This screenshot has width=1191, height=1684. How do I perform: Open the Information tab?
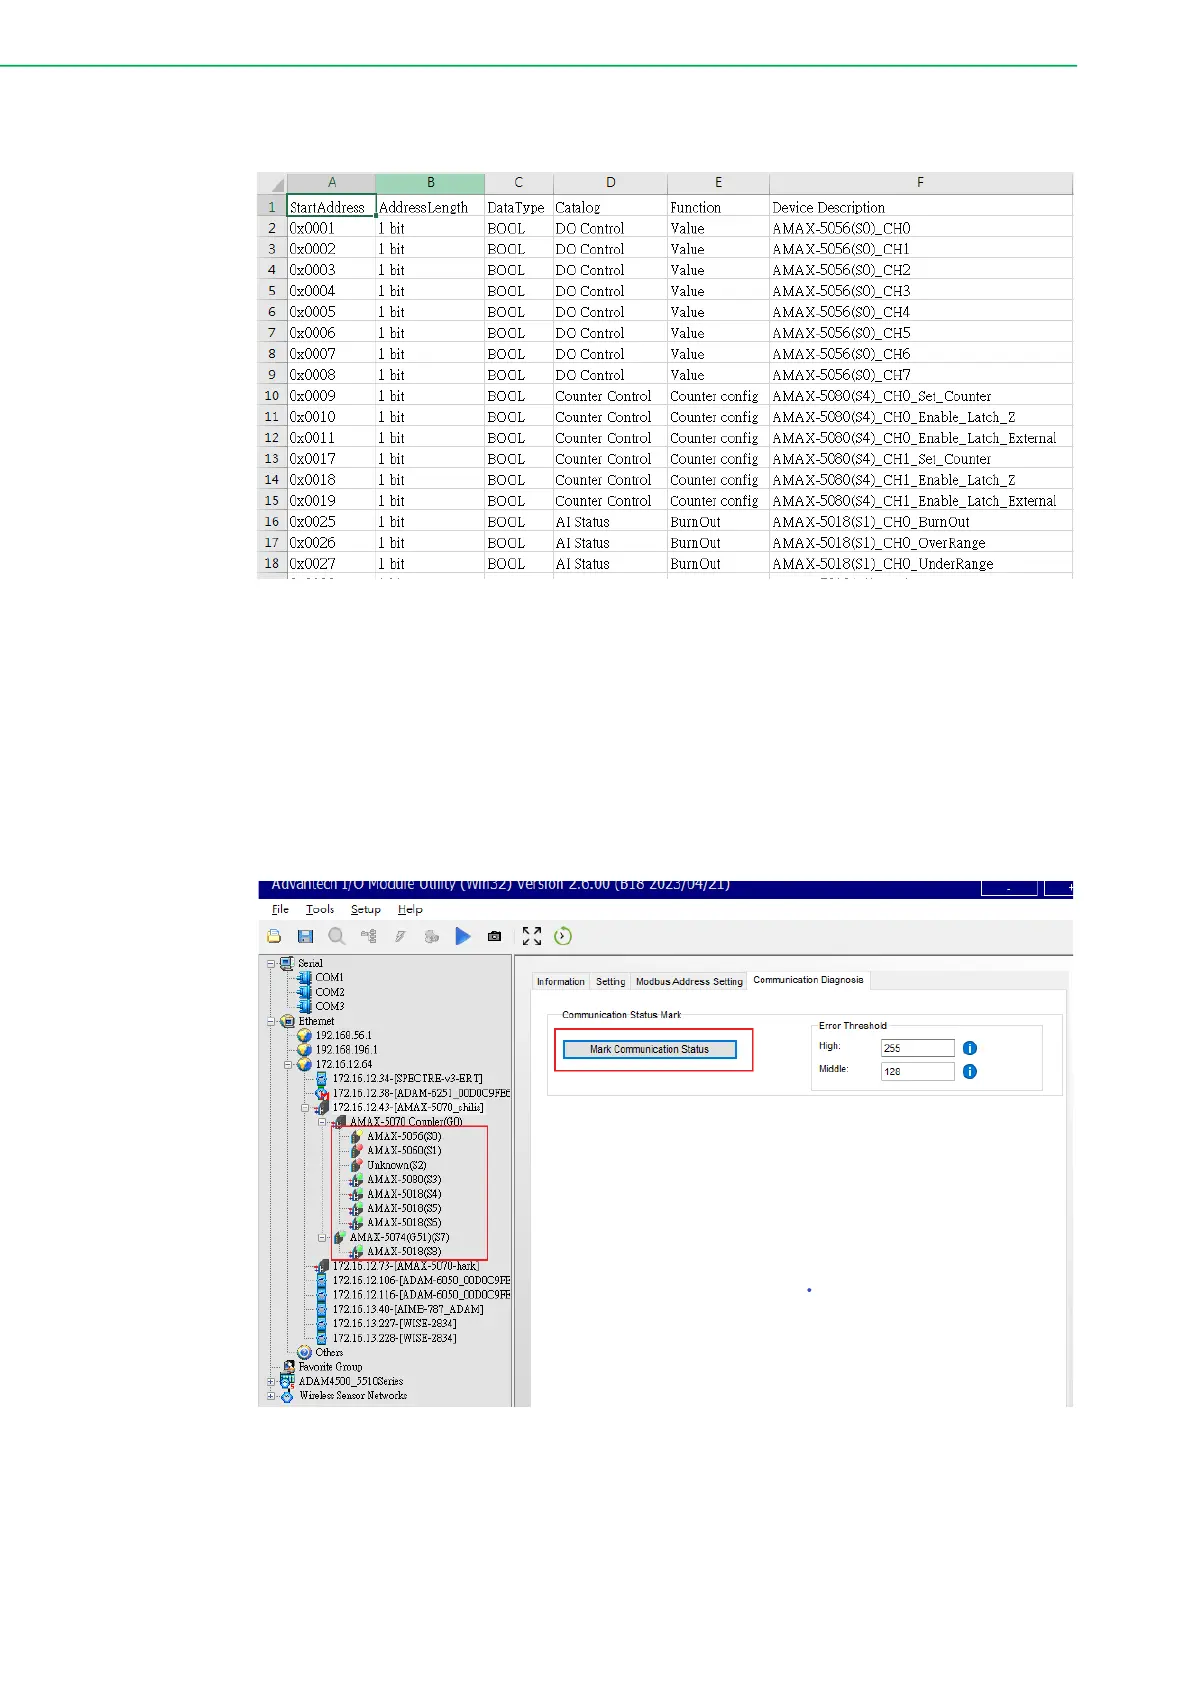(560, 981)
